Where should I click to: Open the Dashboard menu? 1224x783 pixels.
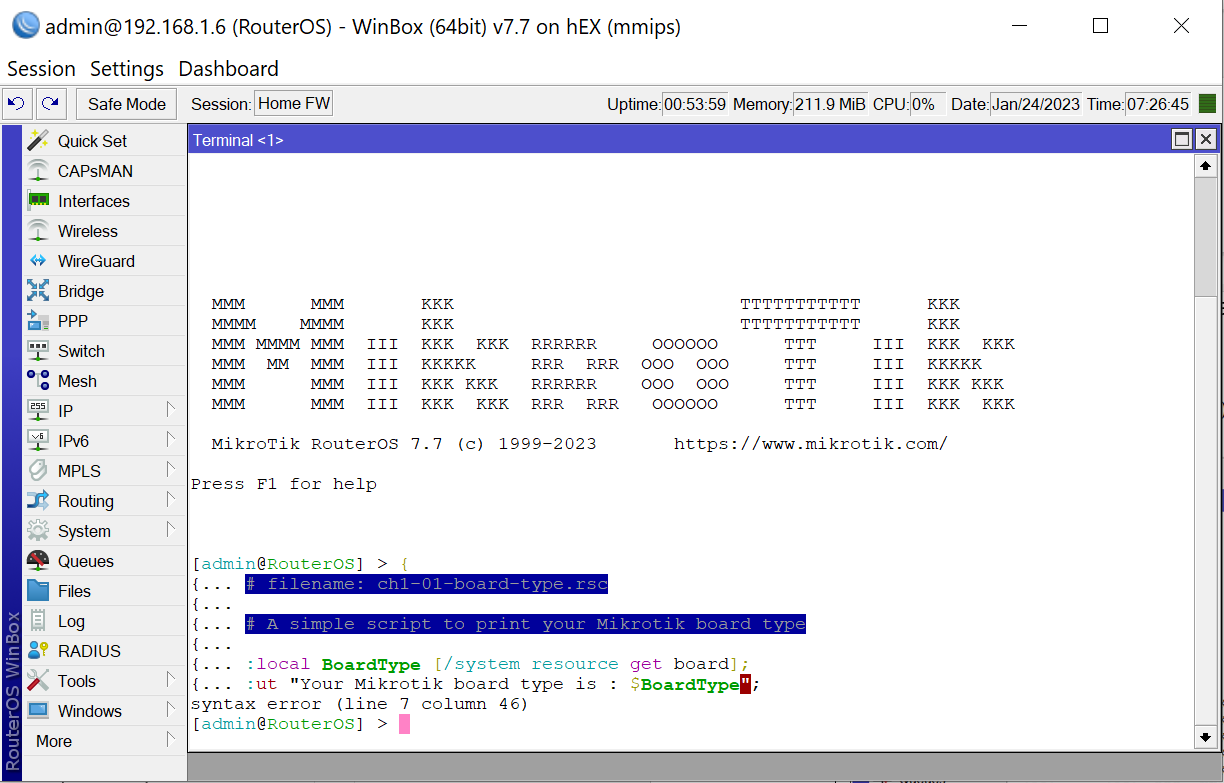[228, 69]
